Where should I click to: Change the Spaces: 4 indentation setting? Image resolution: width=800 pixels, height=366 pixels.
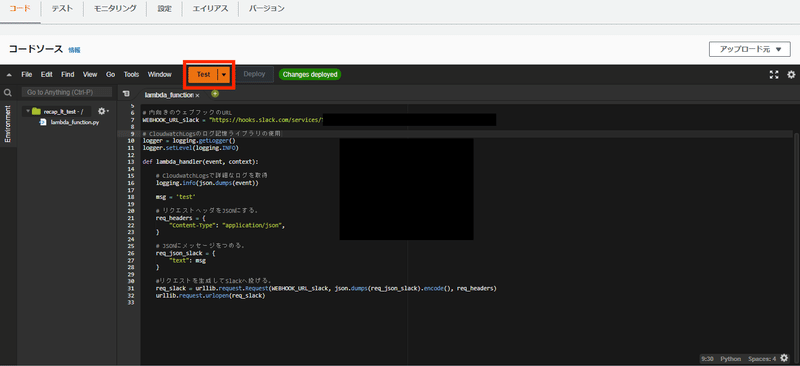tap(762, 359)
